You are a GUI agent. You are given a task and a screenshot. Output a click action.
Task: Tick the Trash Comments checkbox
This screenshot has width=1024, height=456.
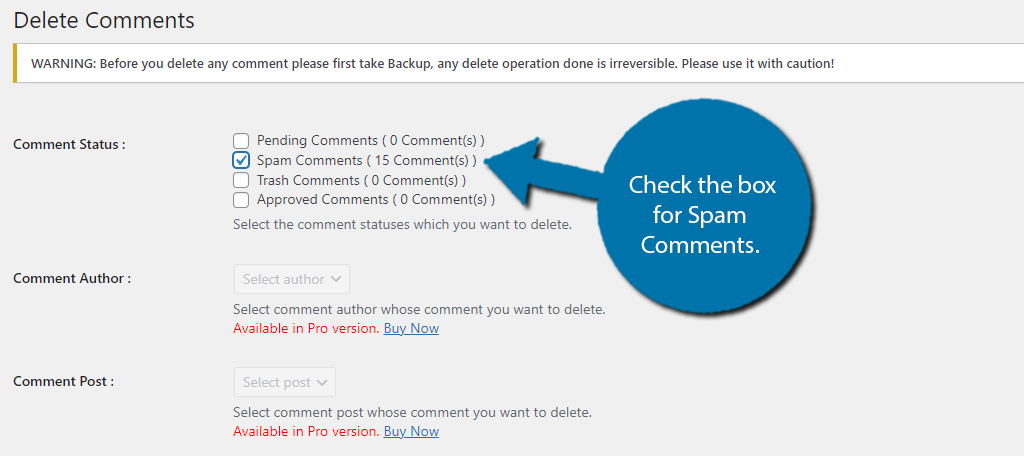(x=241, y=180)
